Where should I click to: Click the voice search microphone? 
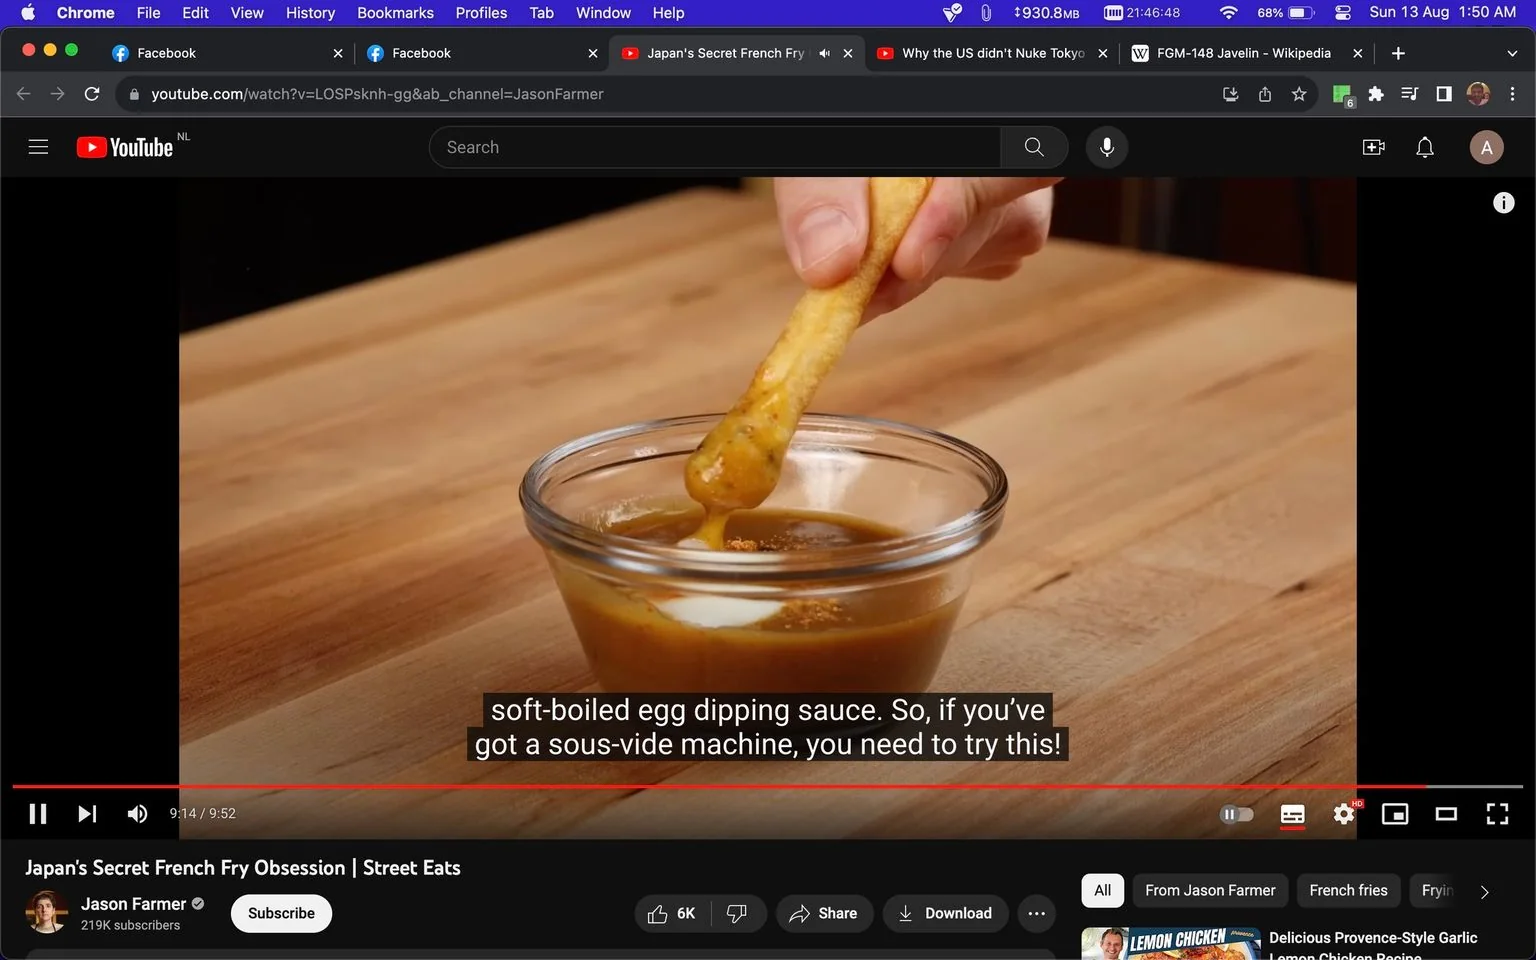[1107, 147]
